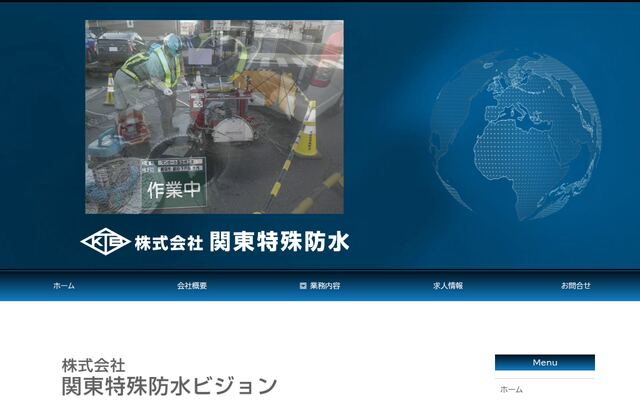This screenshot has width=640, height=400.
Task: Expand the dropdown icon beside 業務内容
Action: pos(303,286)
